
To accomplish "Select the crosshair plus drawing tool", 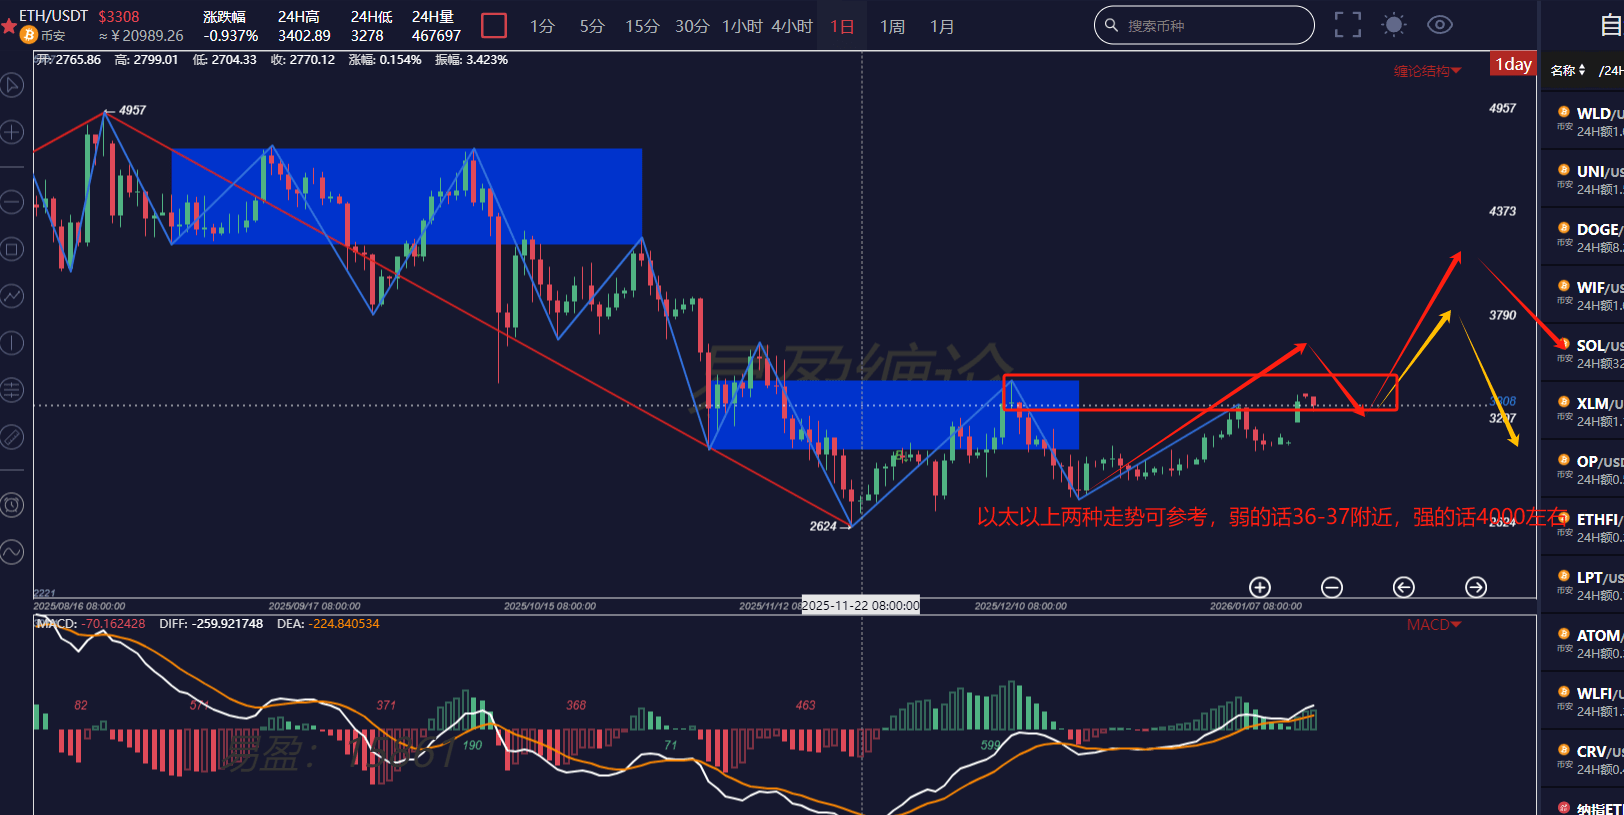I will coord(11,132).
